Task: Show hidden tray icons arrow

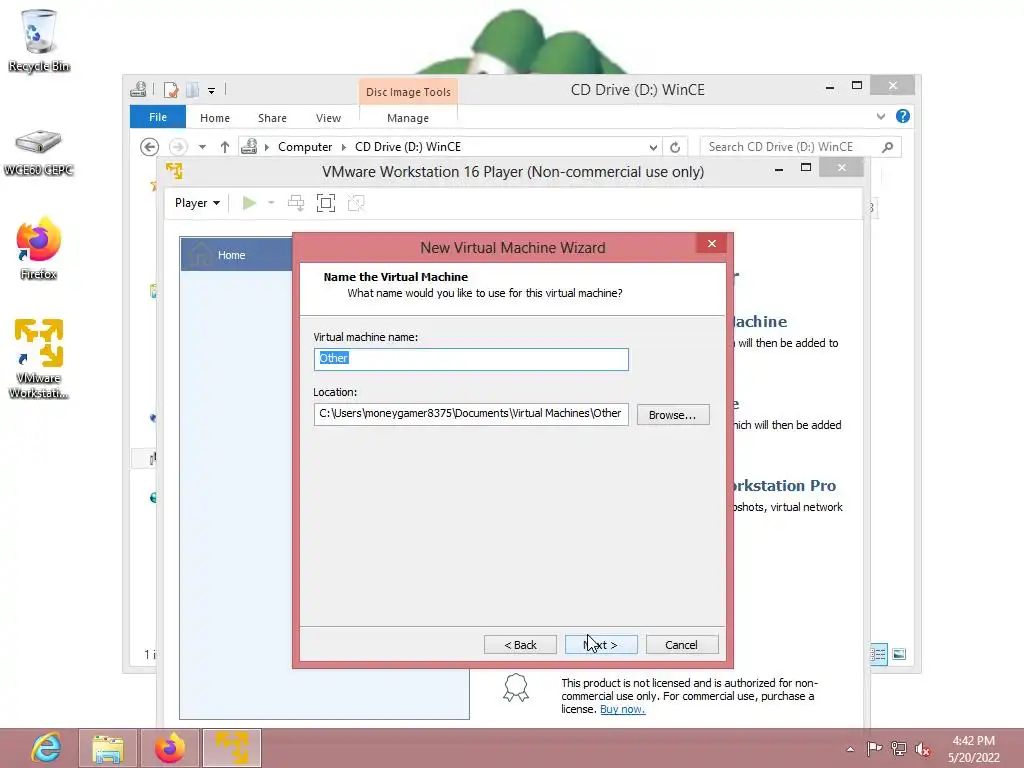Action: click(850, 749)
